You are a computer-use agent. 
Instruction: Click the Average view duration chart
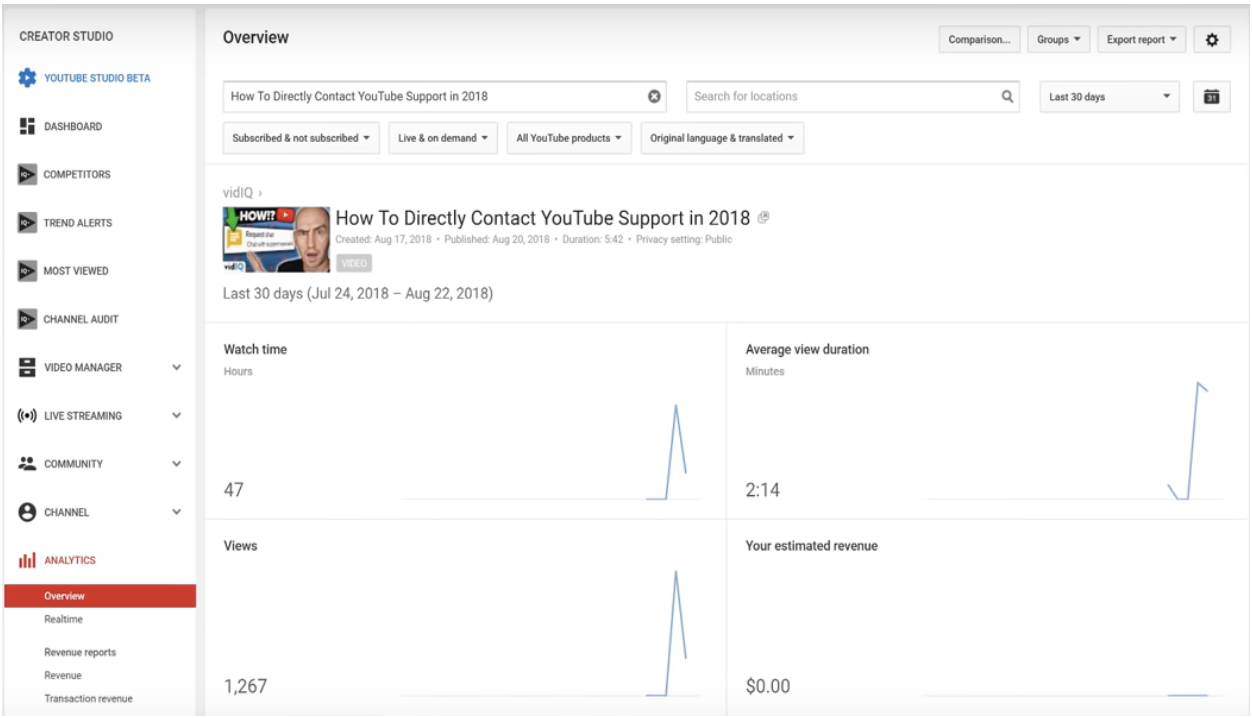click(x=1073, y=440)
